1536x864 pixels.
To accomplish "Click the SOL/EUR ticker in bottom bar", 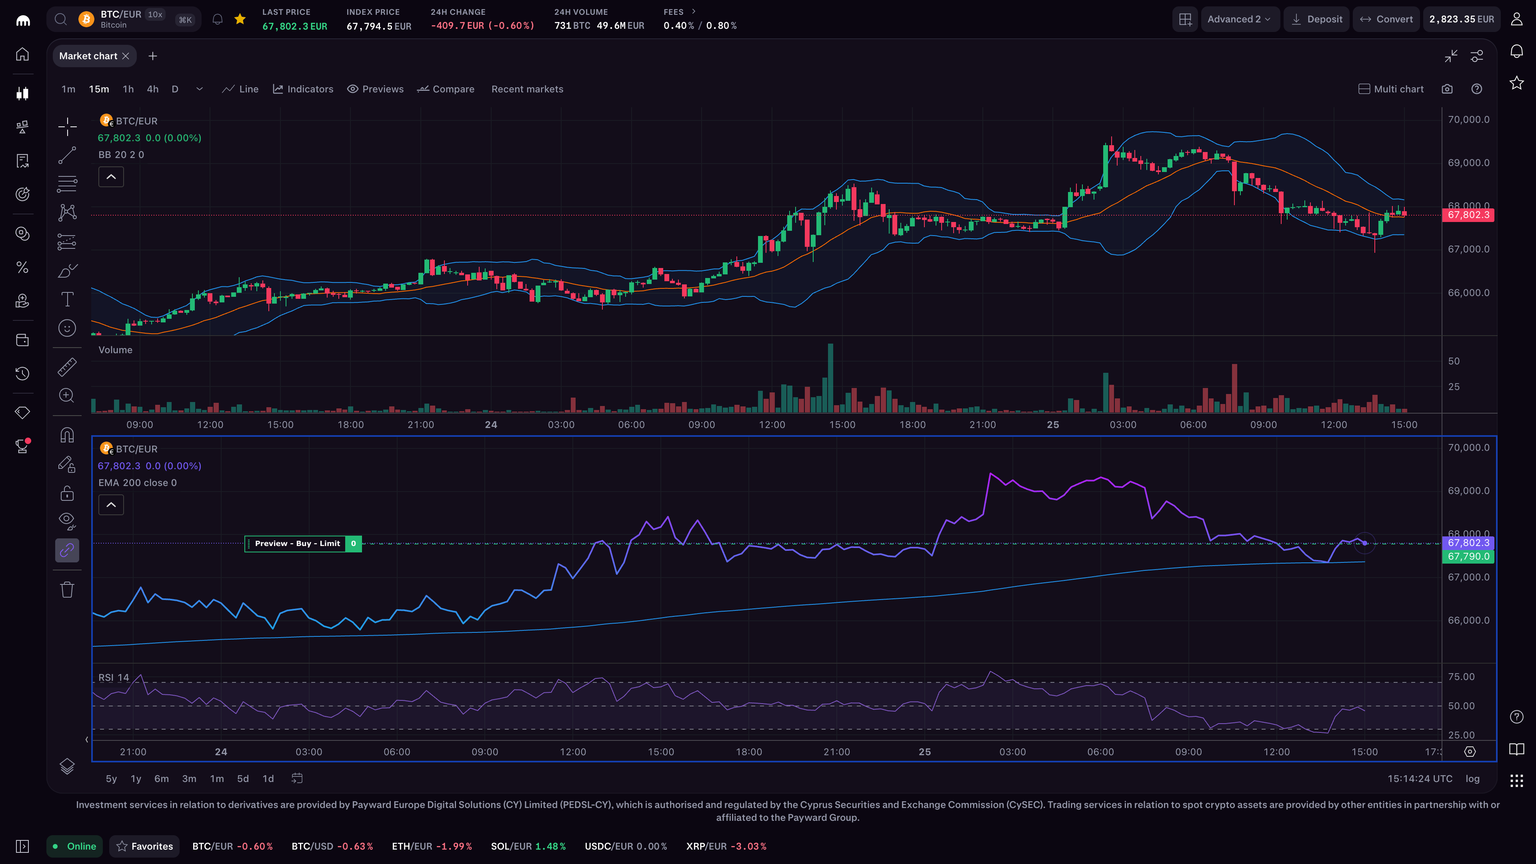I will (x=528, y=846).
